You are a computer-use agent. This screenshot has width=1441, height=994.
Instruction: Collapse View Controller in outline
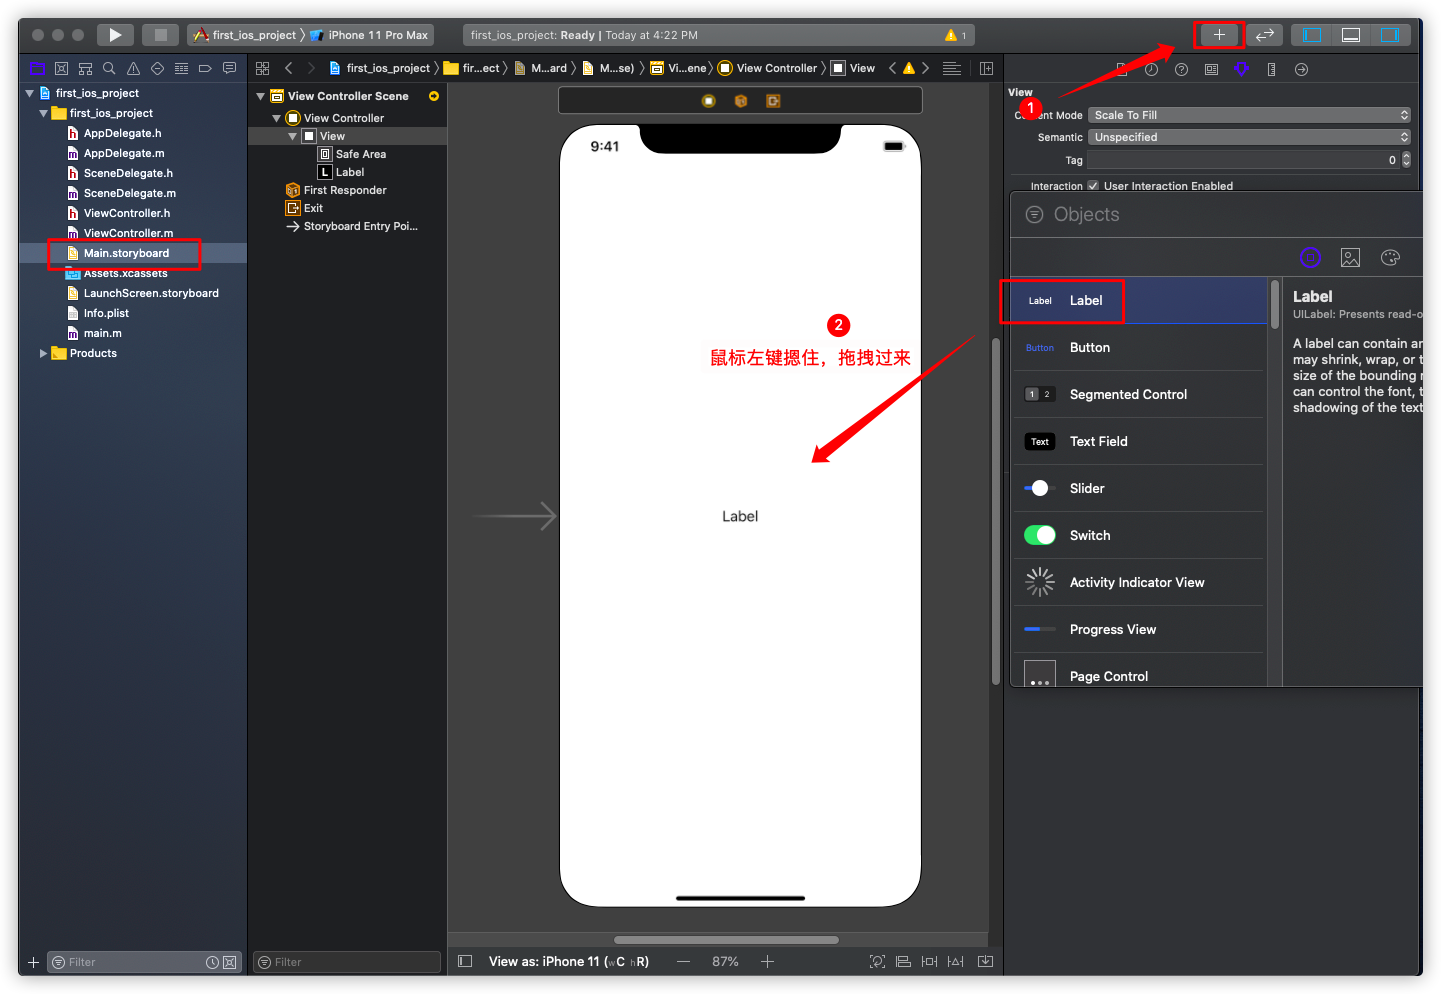click(x=277, y=118)
